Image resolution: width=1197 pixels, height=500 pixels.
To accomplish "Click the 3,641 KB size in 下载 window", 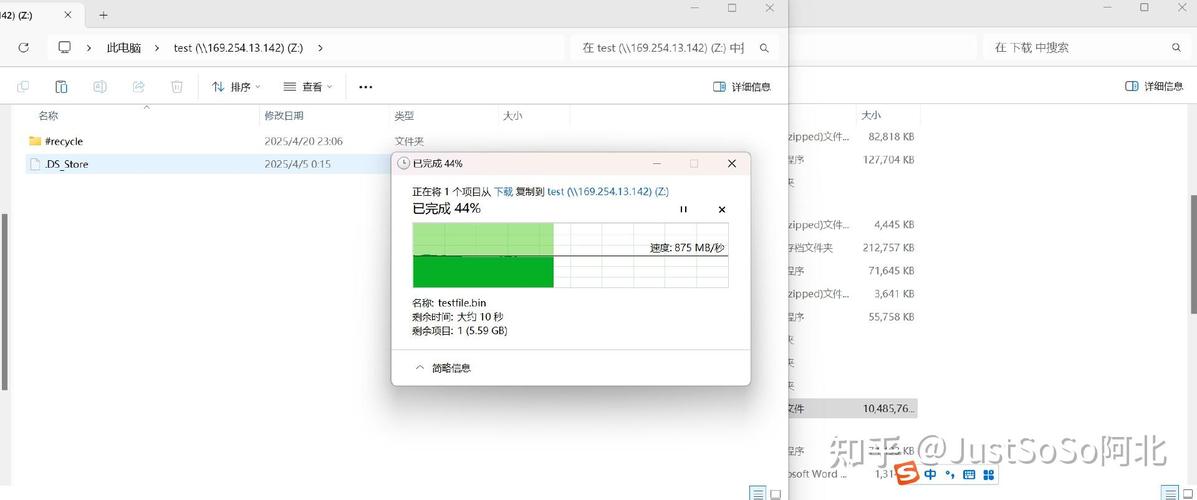I will (894, 293).
